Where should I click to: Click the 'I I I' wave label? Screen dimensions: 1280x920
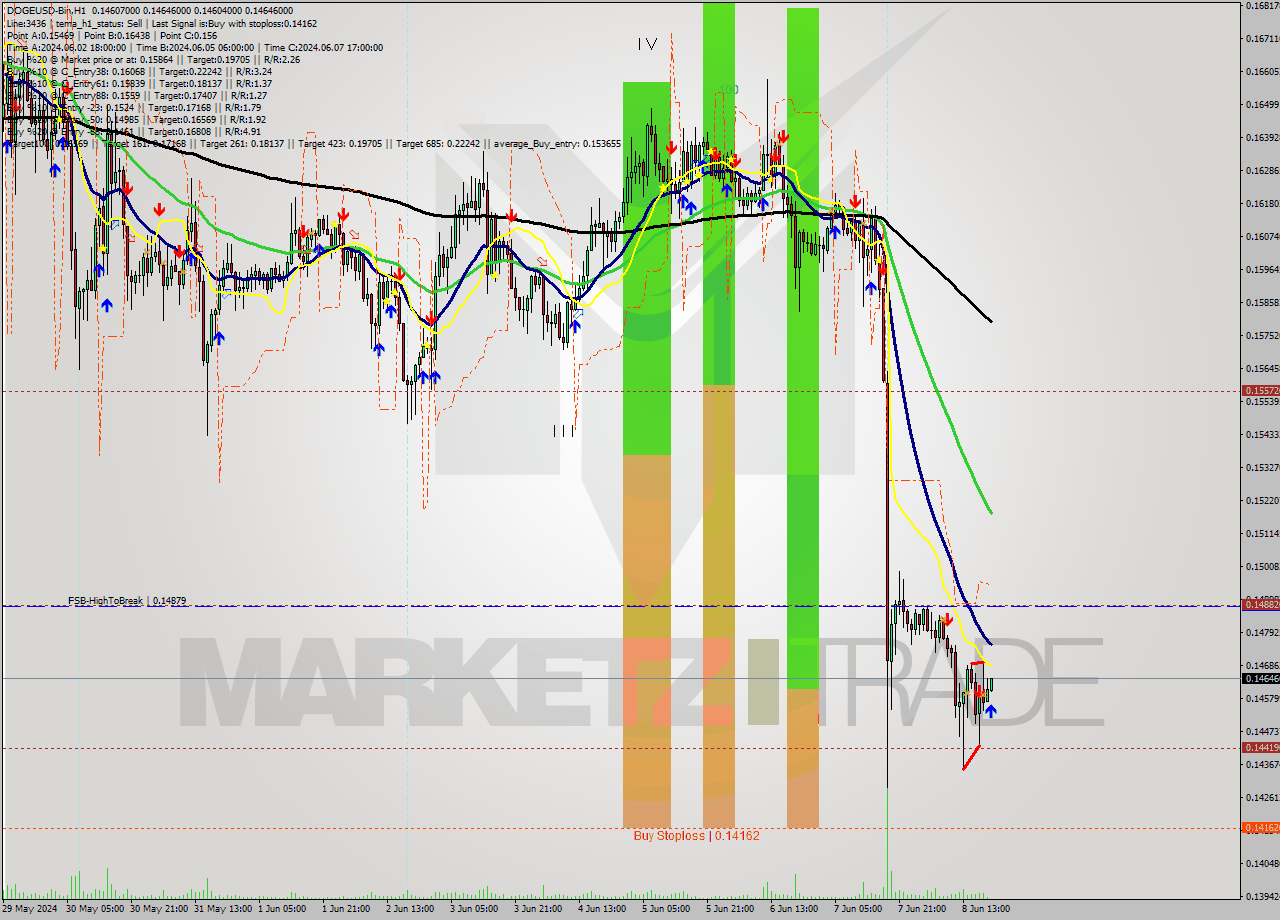(564, 431)
